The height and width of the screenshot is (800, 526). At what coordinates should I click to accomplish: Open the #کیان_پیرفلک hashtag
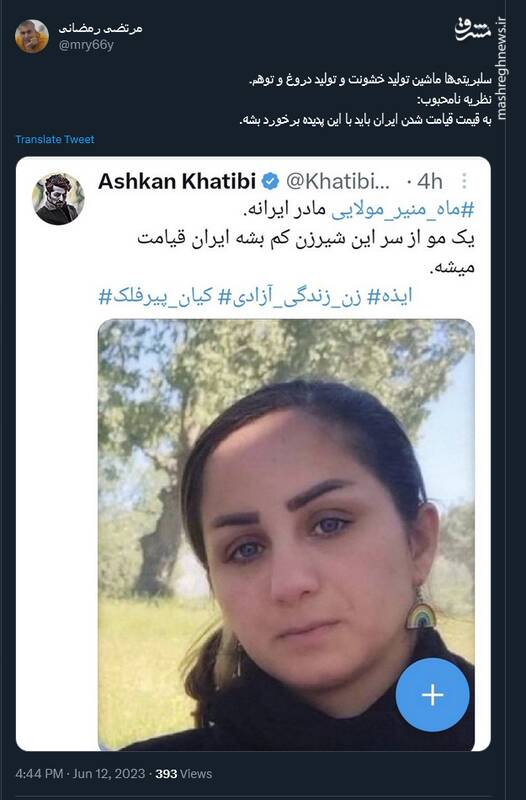[x=156, y=296]
